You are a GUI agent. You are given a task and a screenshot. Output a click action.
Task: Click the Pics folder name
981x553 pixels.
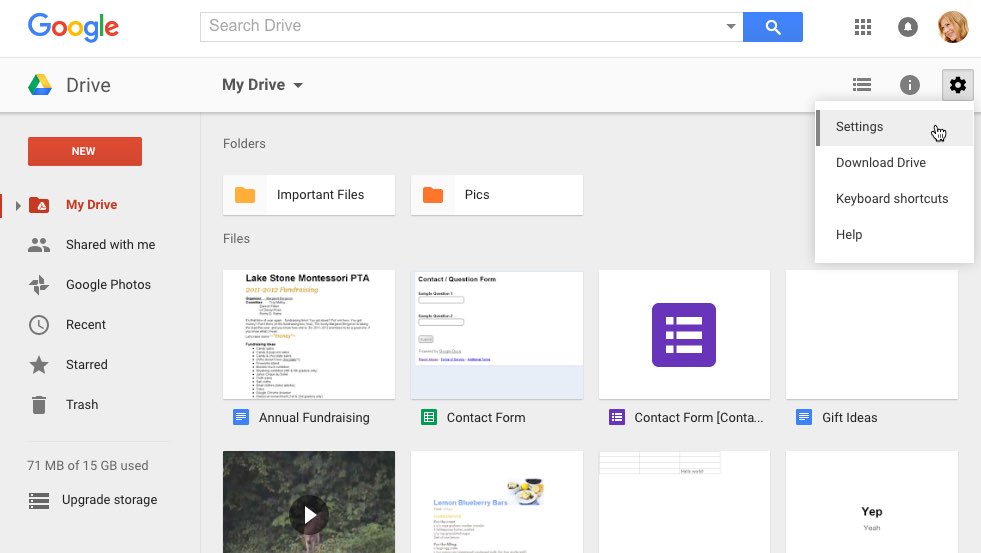477,195
